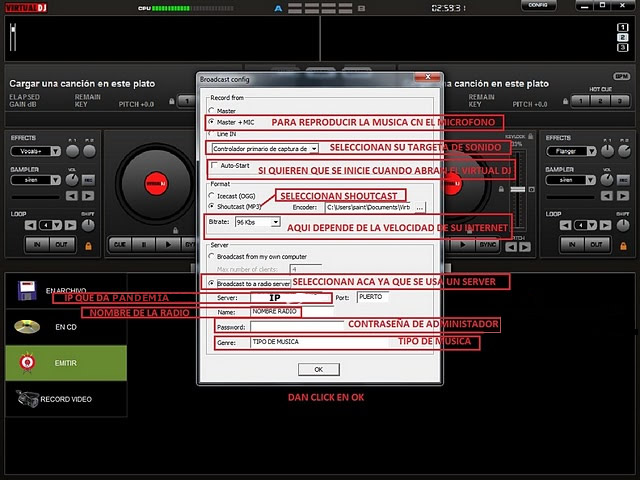Open the EN CD record option
Image resolution: width=640 pixels, height=480 pixels.
pyautogui.click(x=66, y=327)
